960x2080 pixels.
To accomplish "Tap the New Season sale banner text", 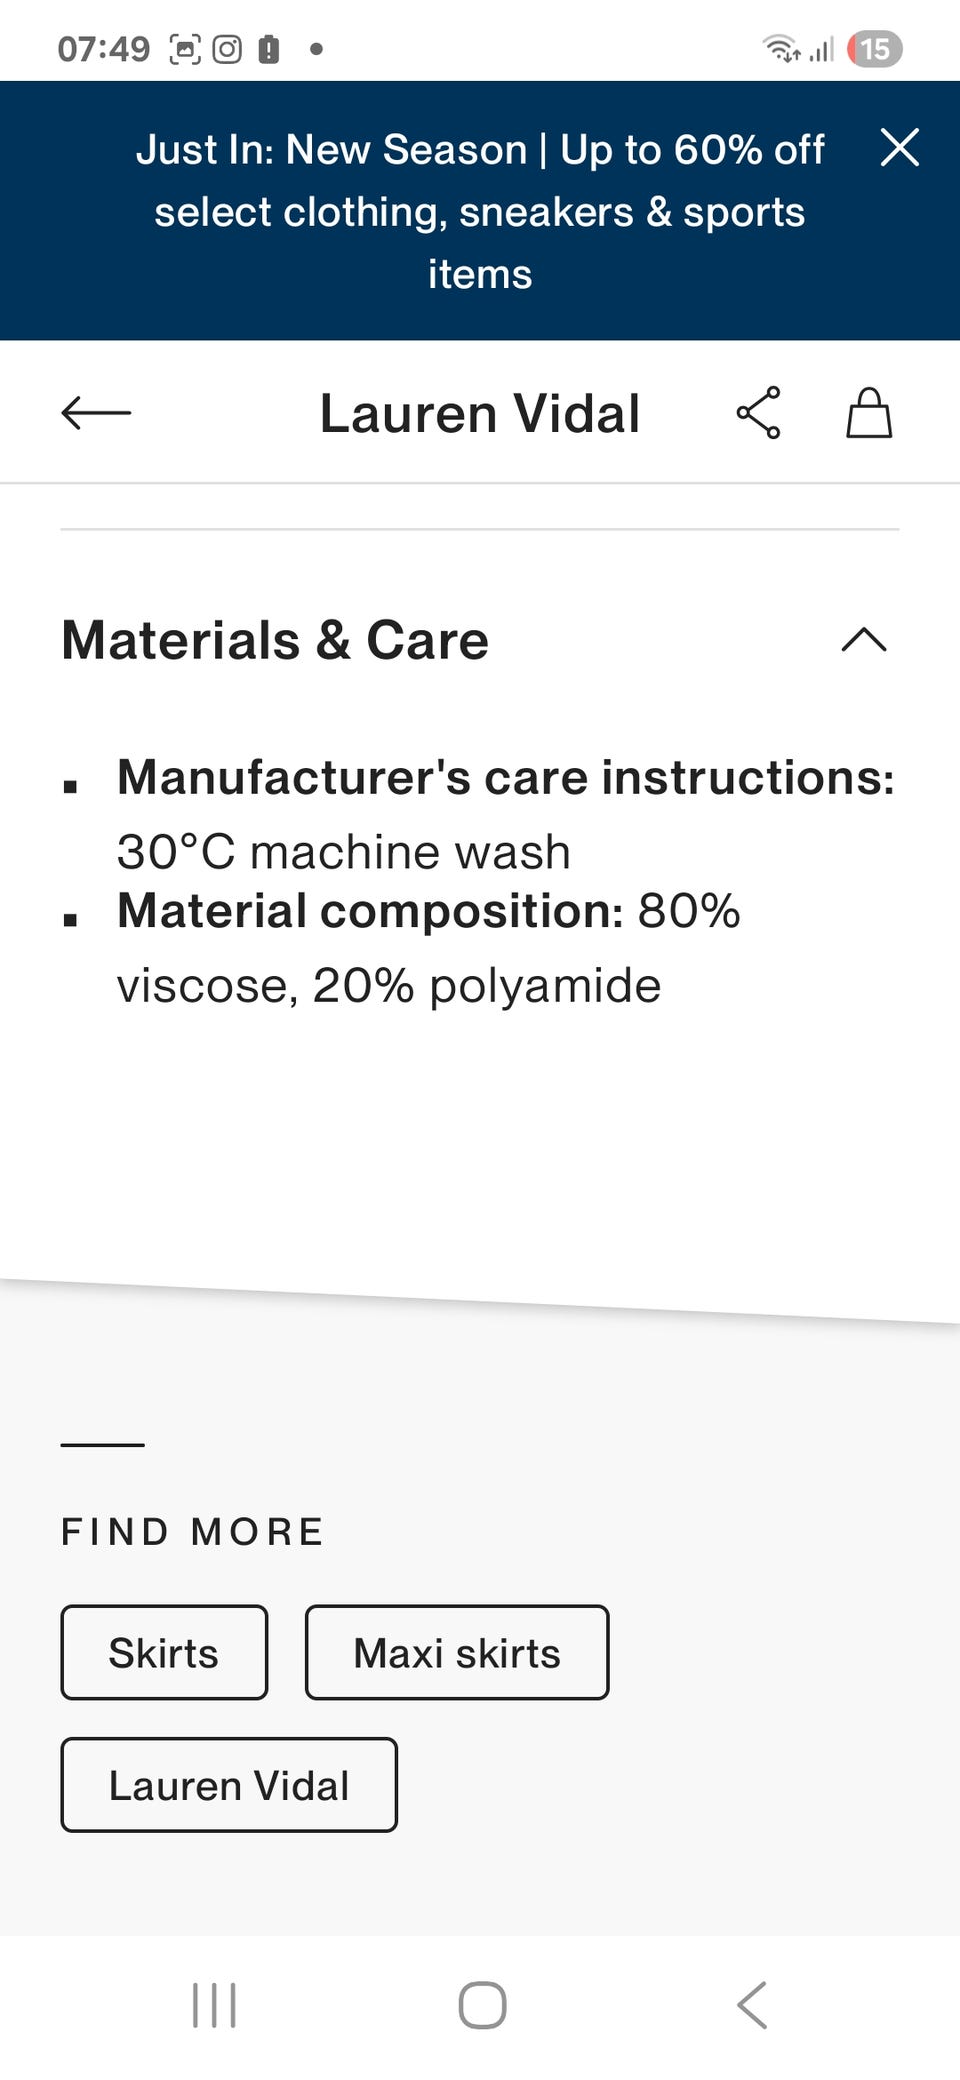I will (480, 211).
